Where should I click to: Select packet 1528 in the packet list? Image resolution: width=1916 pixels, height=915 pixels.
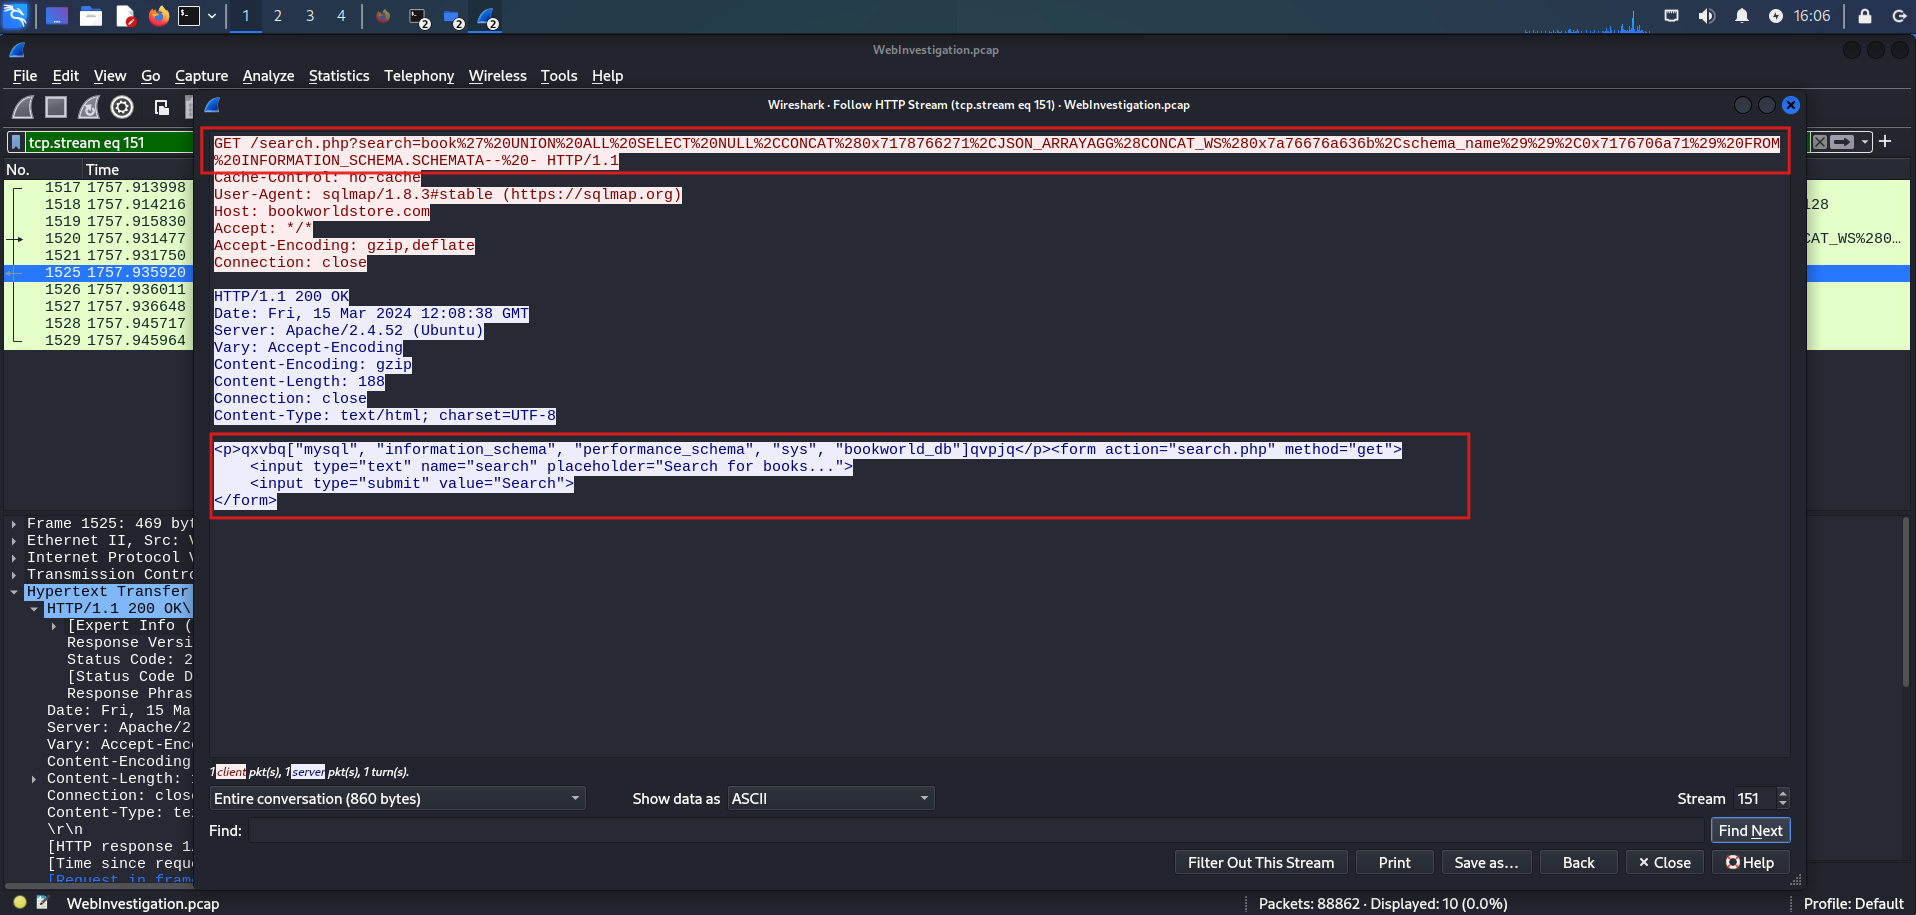[99, 323]
